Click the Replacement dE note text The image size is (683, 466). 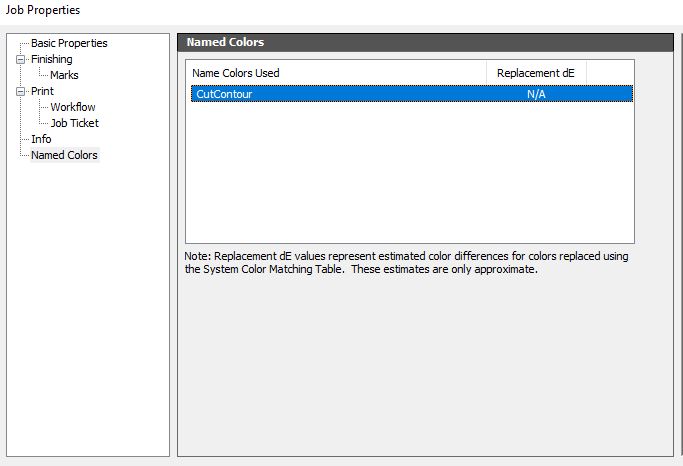(x=406, y=263)
